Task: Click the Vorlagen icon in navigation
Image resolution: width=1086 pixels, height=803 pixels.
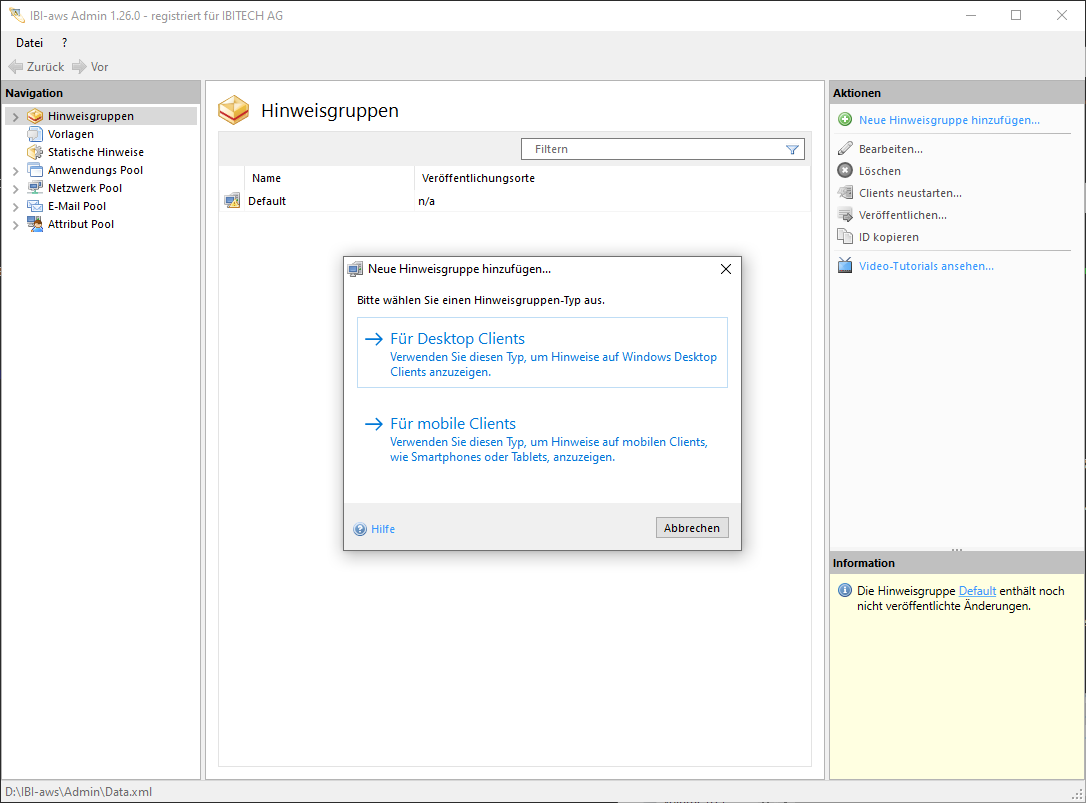Action: (x=36, y=134)
